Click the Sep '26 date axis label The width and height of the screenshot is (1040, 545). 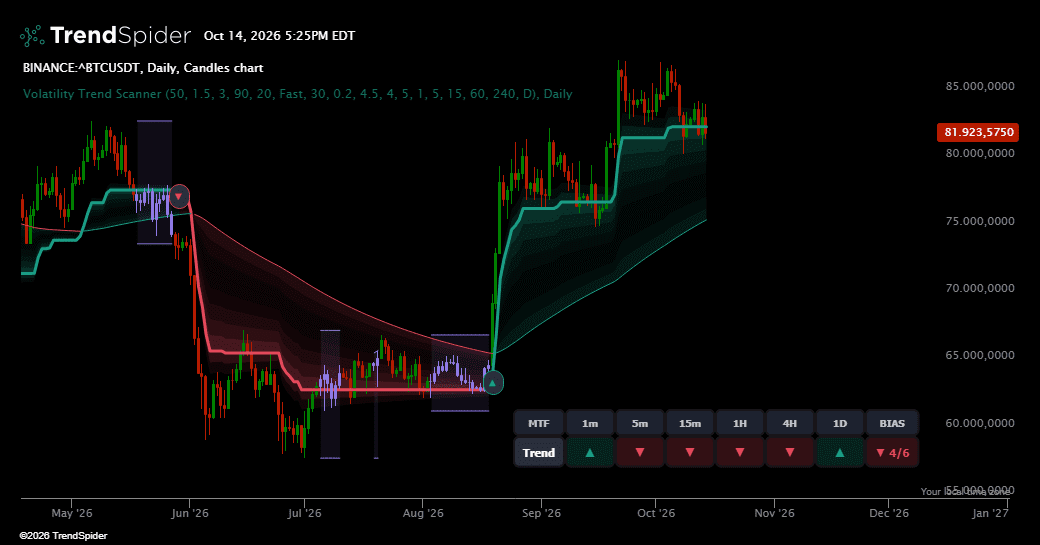tap(541, 513)
